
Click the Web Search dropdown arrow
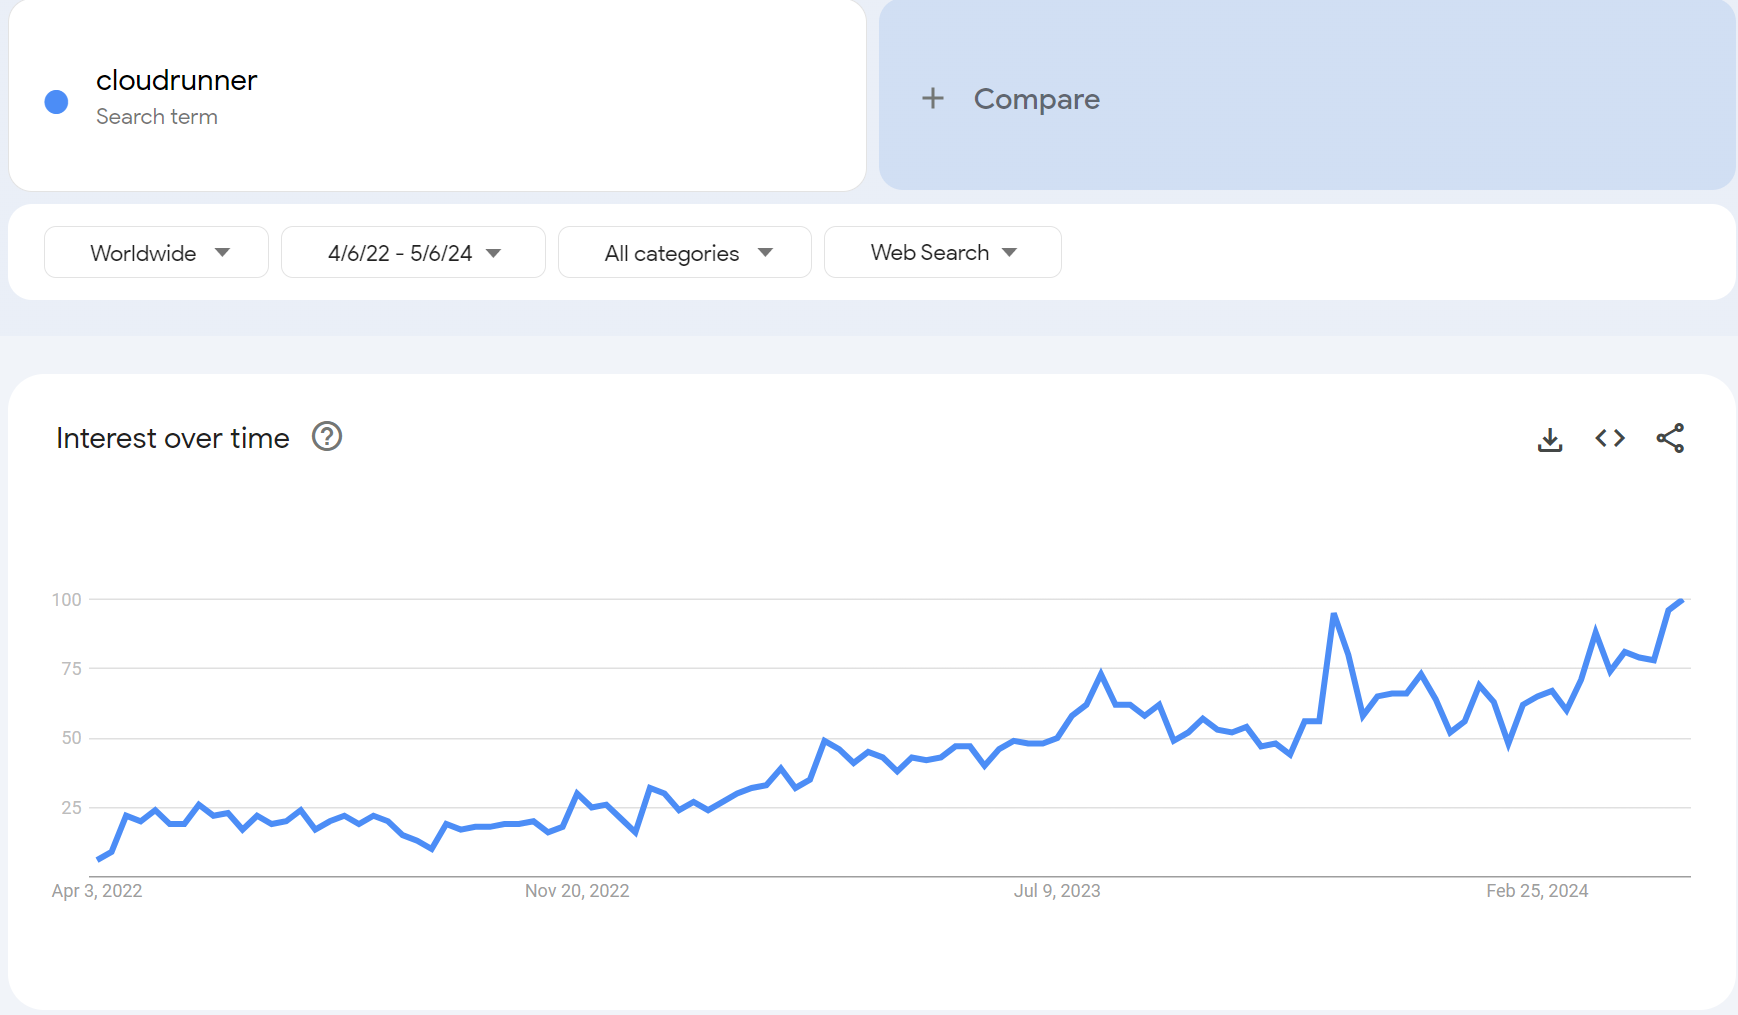[x=1010, y=253]
